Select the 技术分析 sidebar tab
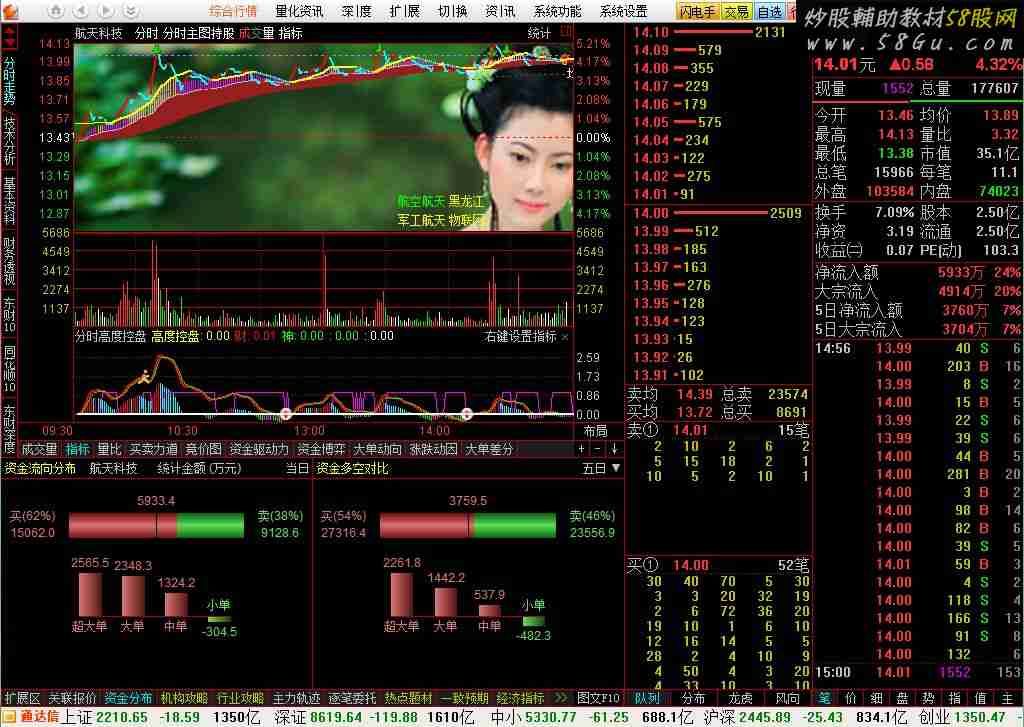 coord(10,141)
